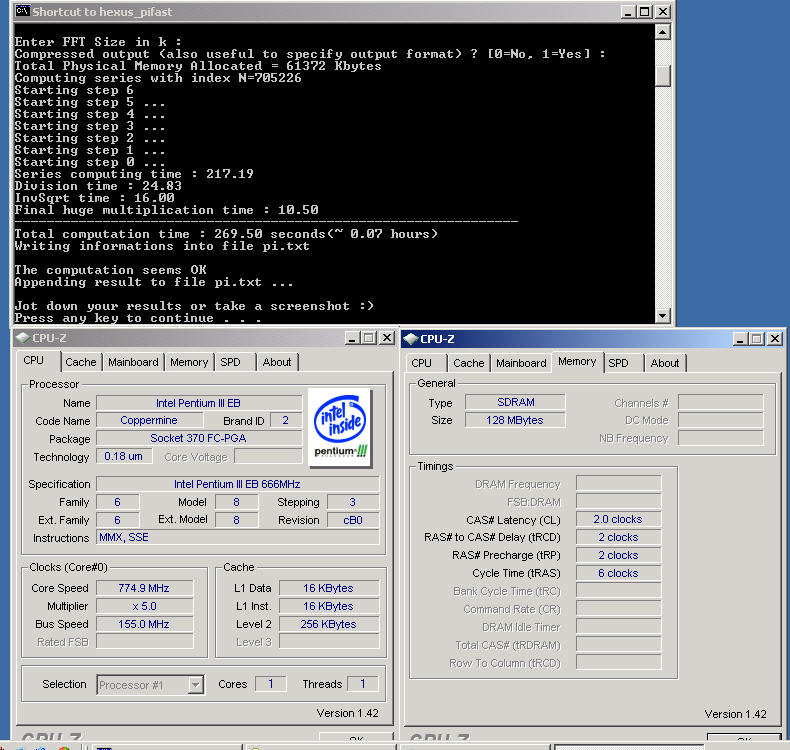
Task: Close the right CPU-Z window
Action: click(775, 339)
